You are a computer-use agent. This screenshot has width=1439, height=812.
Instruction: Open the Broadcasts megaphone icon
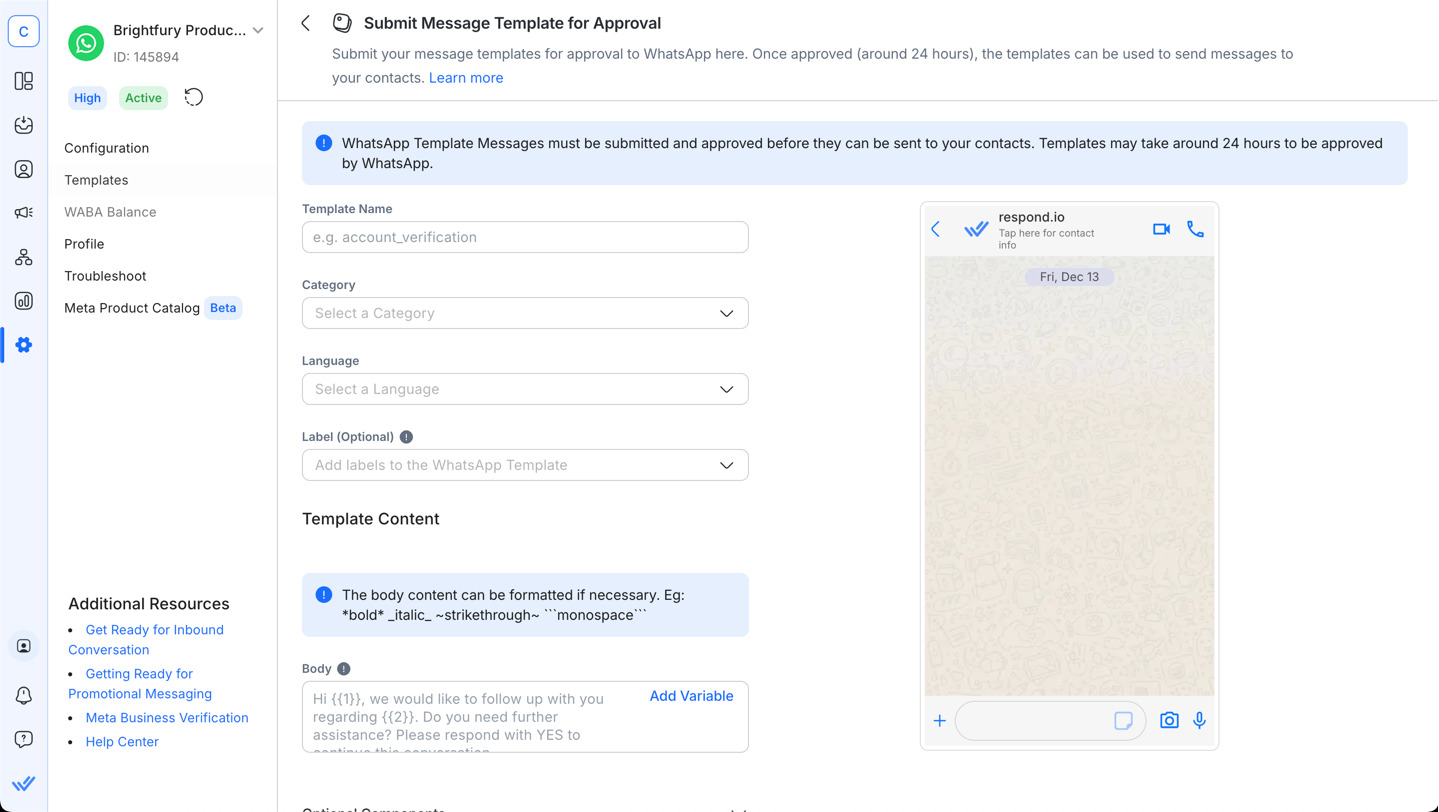coord(24,213)
